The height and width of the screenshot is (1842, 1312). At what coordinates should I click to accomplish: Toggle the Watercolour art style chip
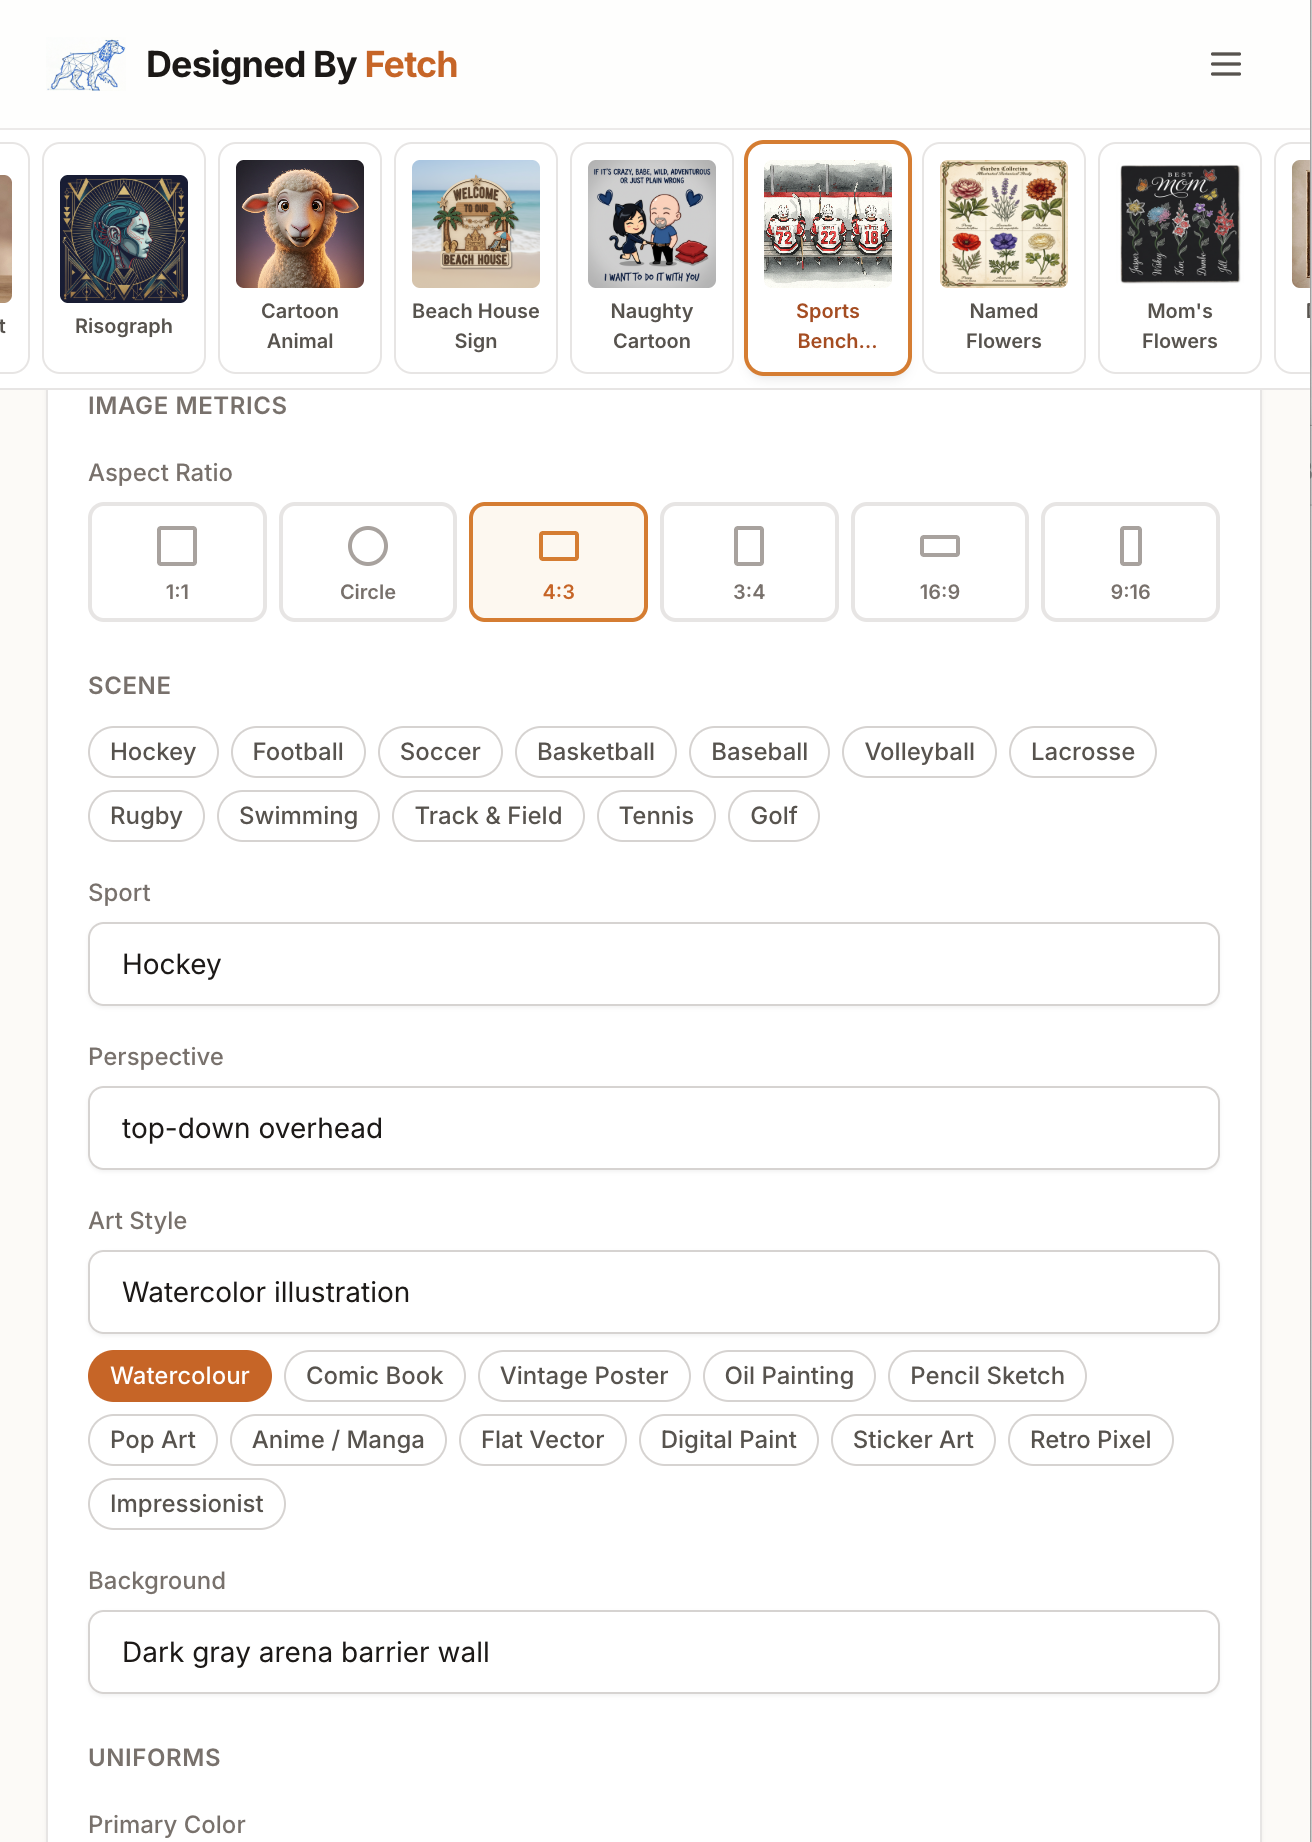tap(180, 1376)
